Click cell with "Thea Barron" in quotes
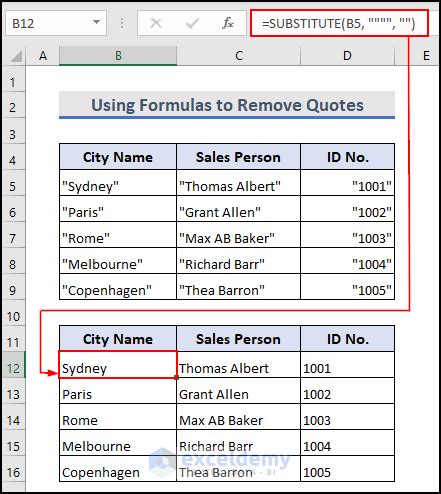Screen dimensions: 441x494 tap(239, 287)
